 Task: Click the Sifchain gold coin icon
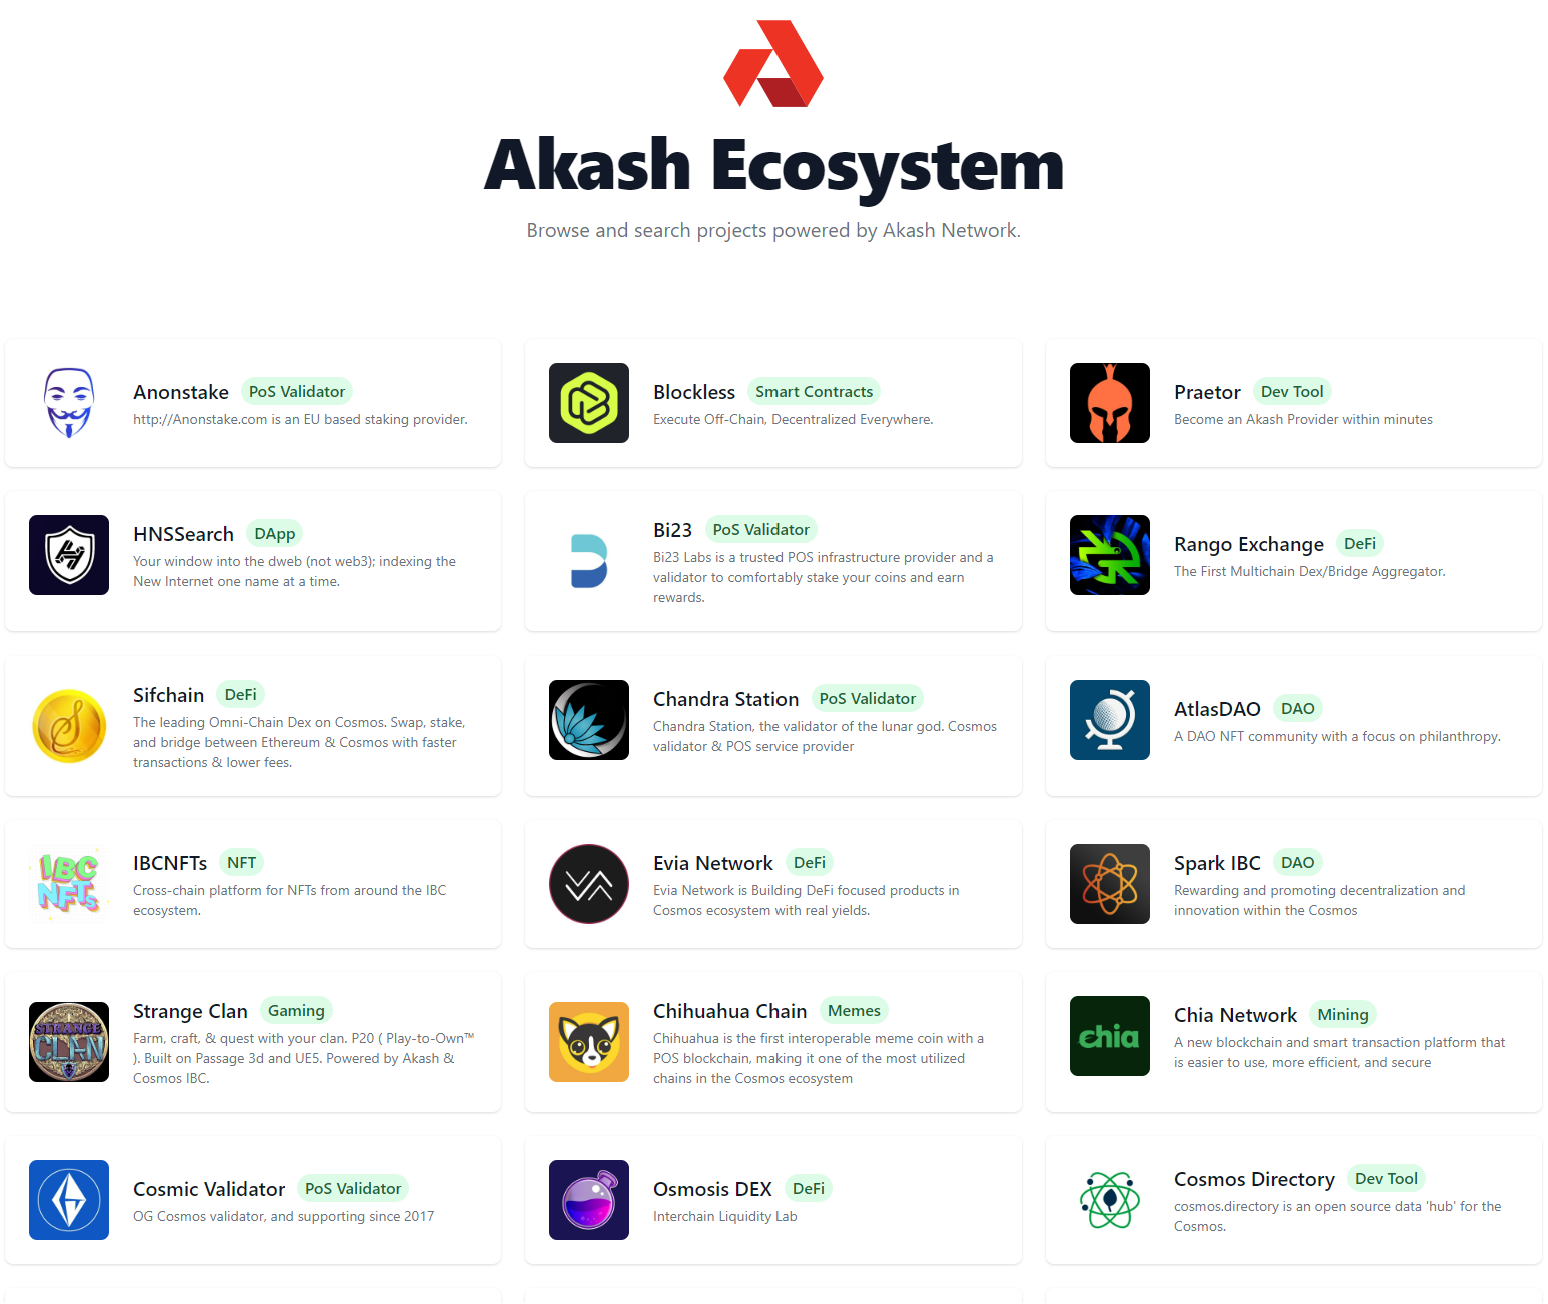[69, 726]
